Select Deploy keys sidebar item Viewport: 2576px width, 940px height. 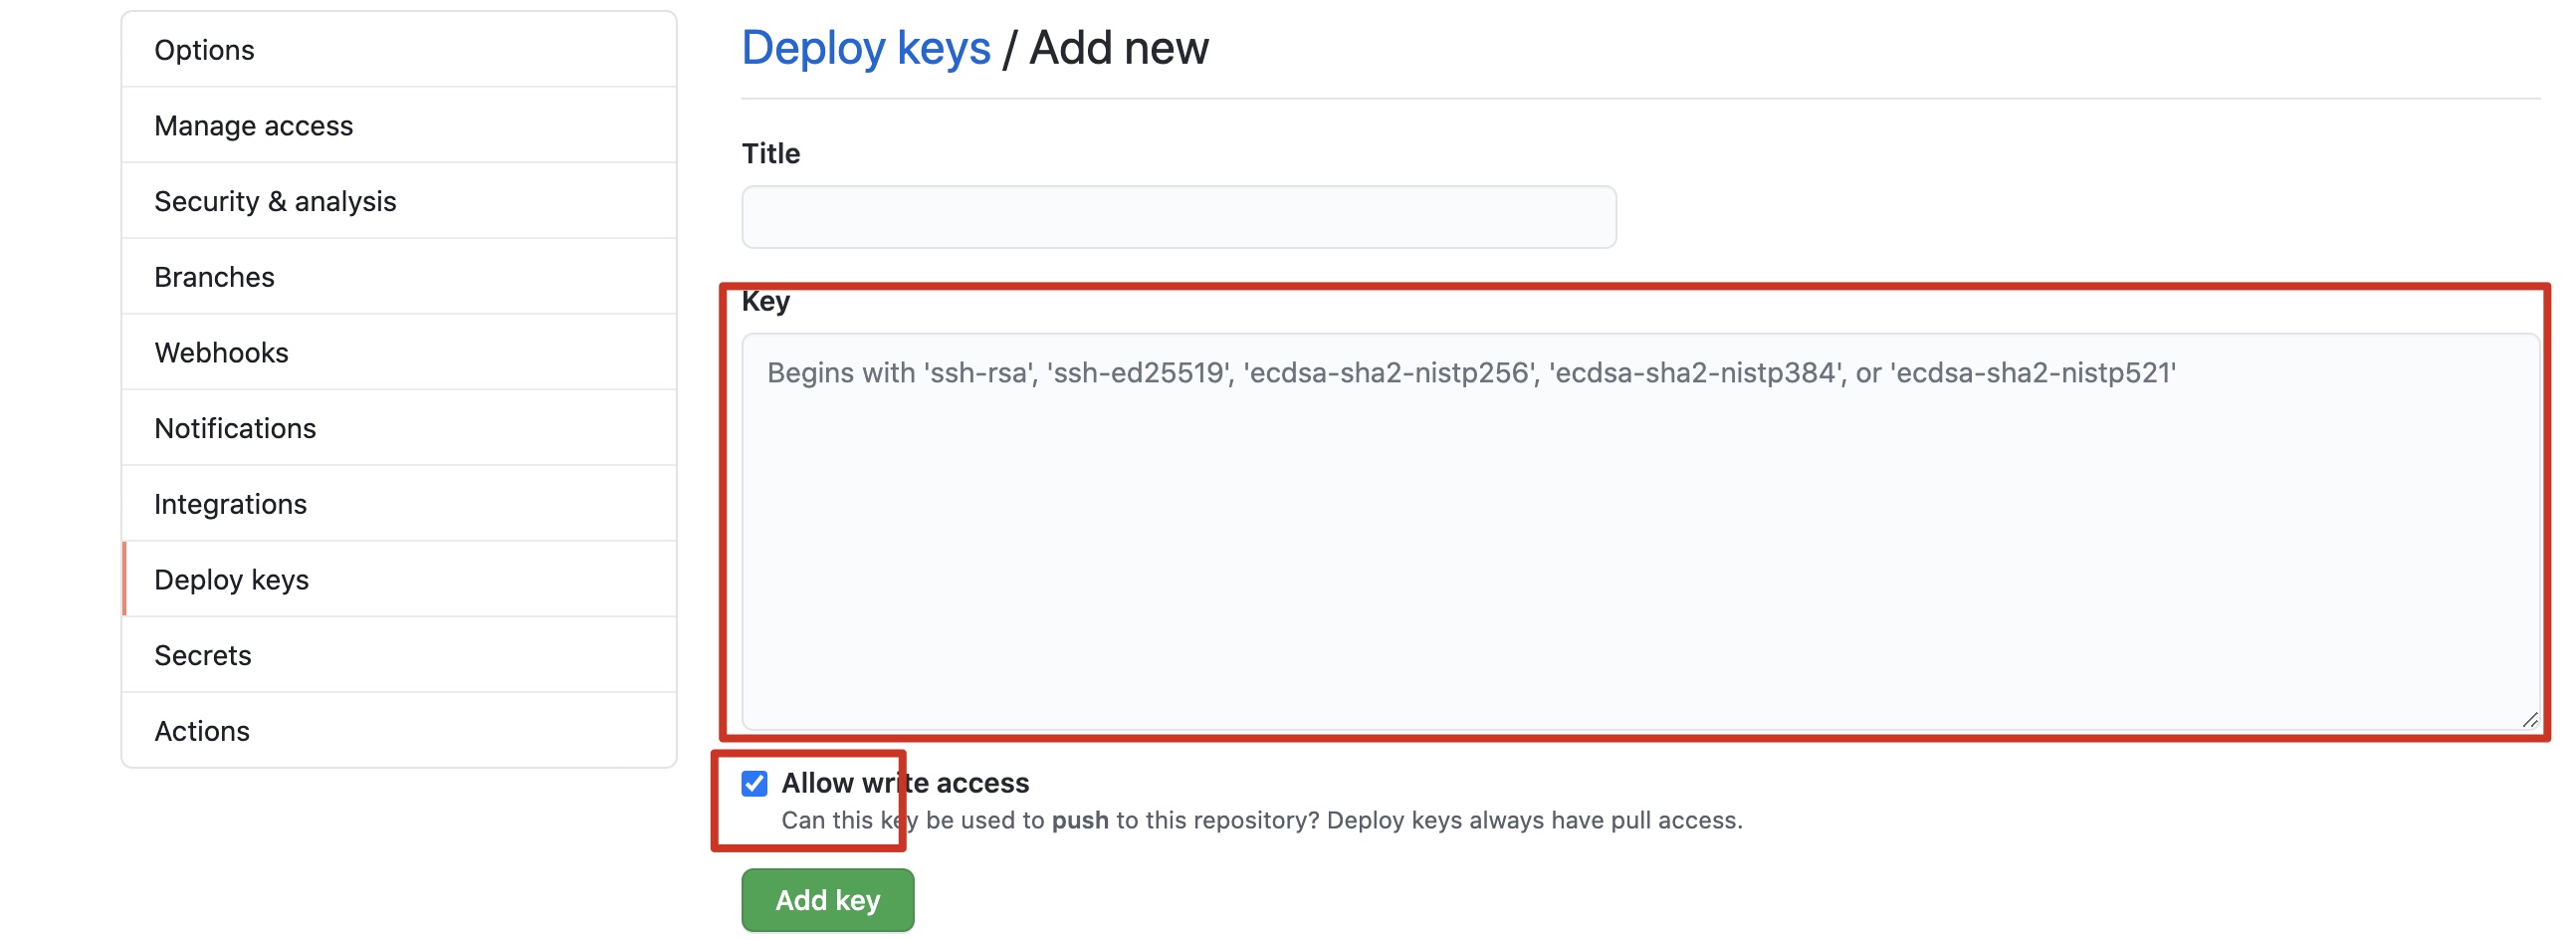point(231,580)
